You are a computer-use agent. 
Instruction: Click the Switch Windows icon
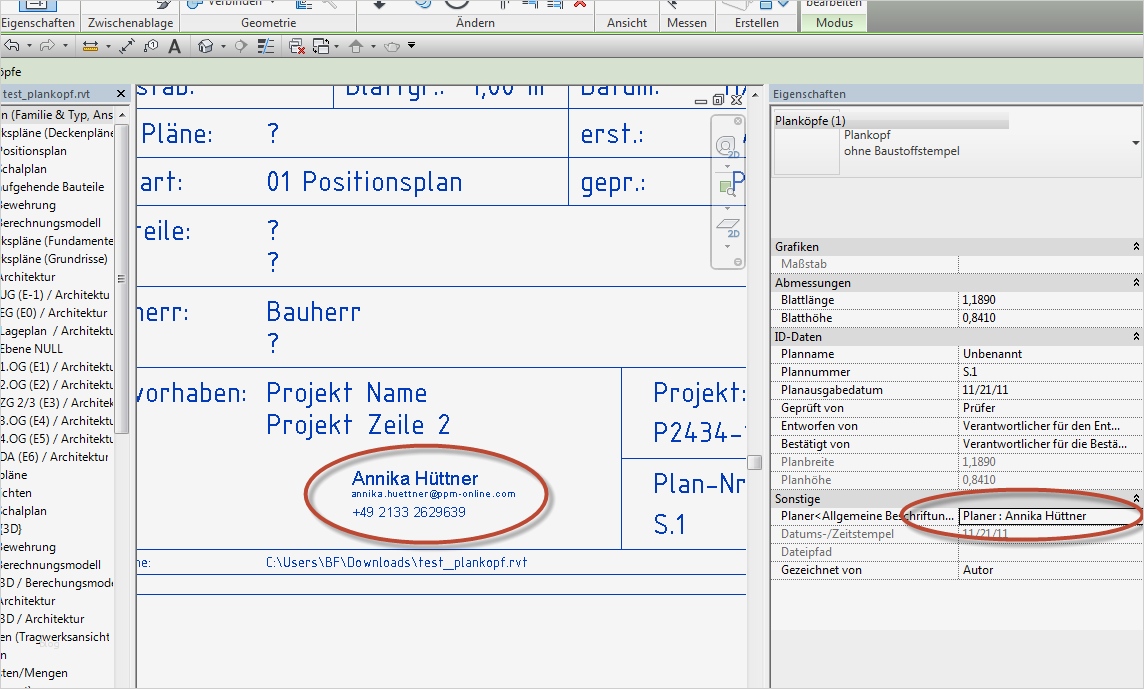click(320, 46)
